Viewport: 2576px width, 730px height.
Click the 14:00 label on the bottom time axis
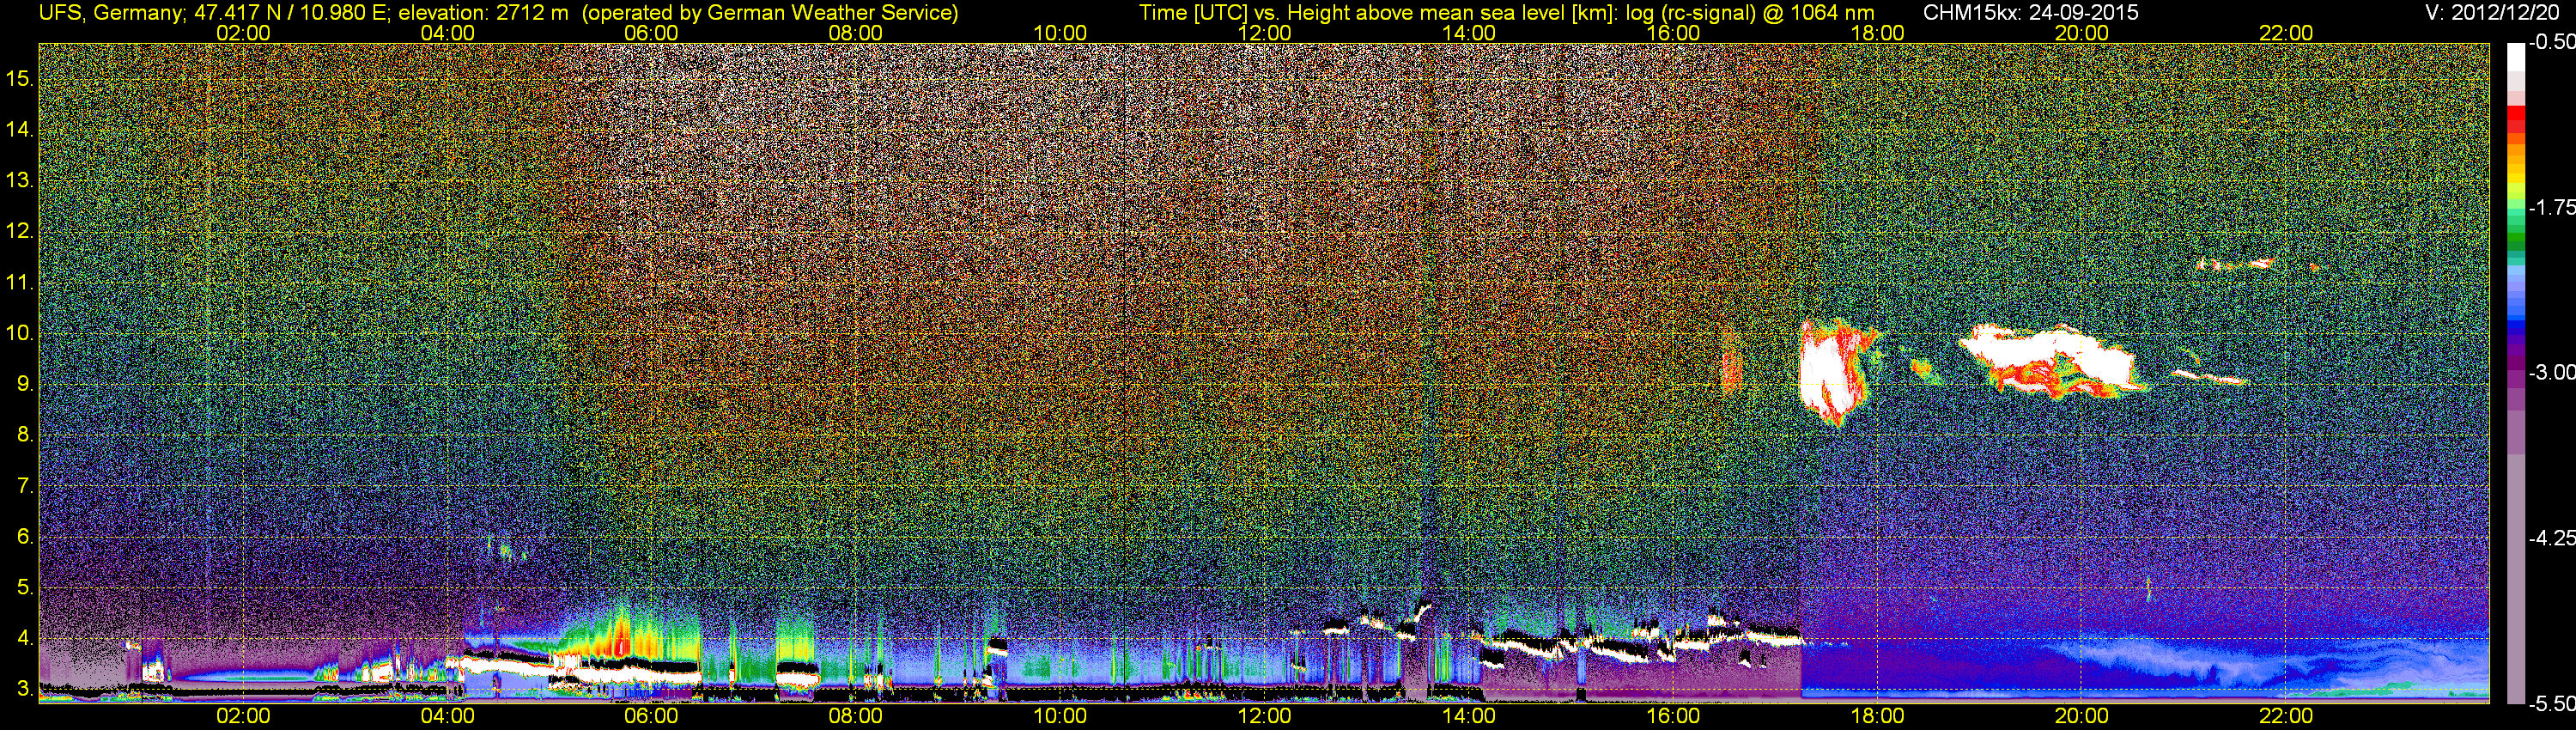point(1469,716)
